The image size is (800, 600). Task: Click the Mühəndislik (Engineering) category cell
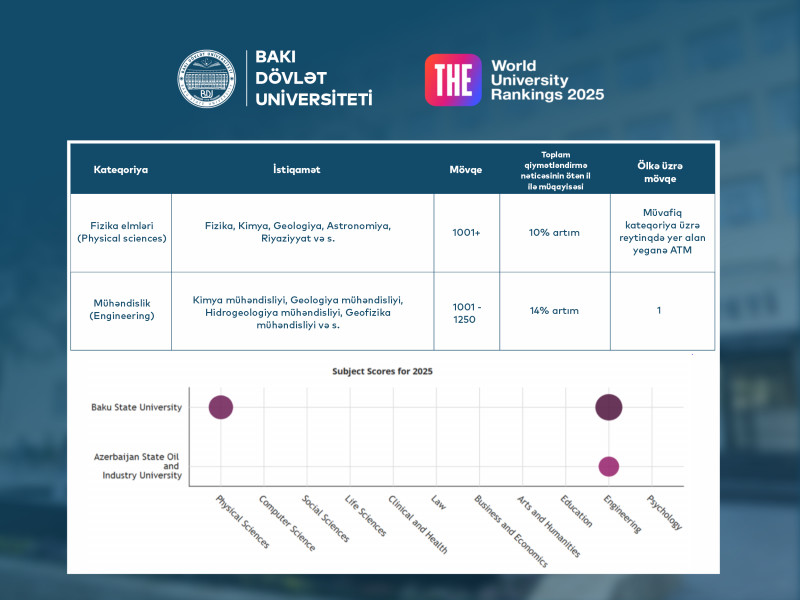[x=121, y=310]
